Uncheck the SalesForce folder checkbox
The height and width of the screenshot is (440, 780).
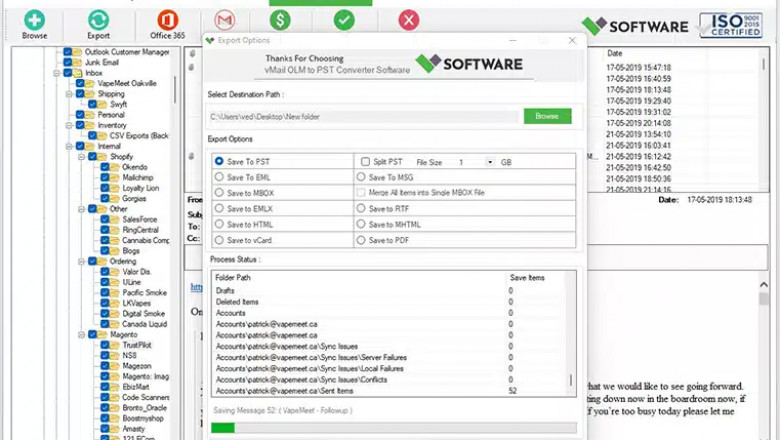pyautogui.click(x=105, y=219)
